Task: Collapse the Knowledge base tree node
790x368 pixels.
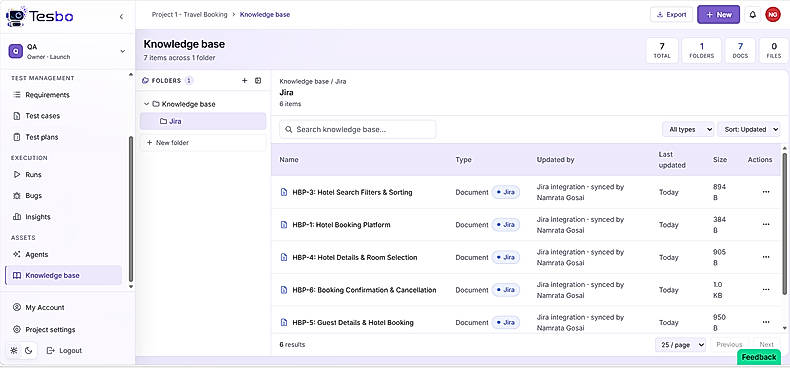Action: point(147,104)
